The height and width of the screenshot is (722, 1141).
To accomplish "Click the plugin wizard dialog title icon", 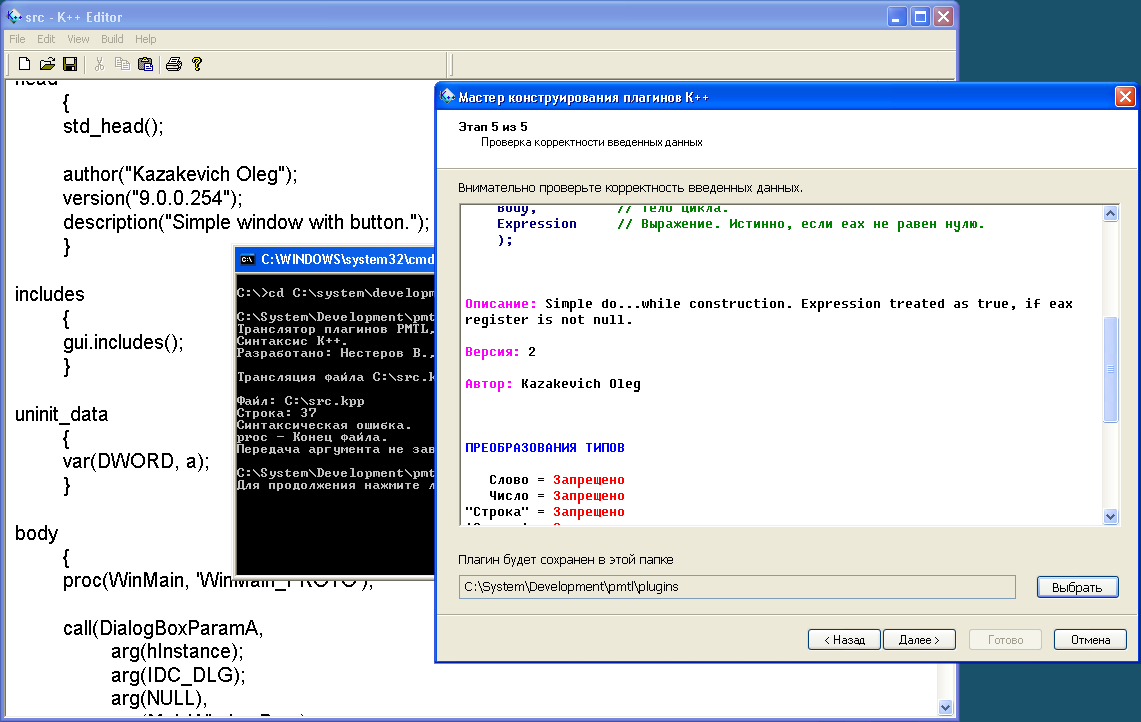I will click(x=447, y=96).
